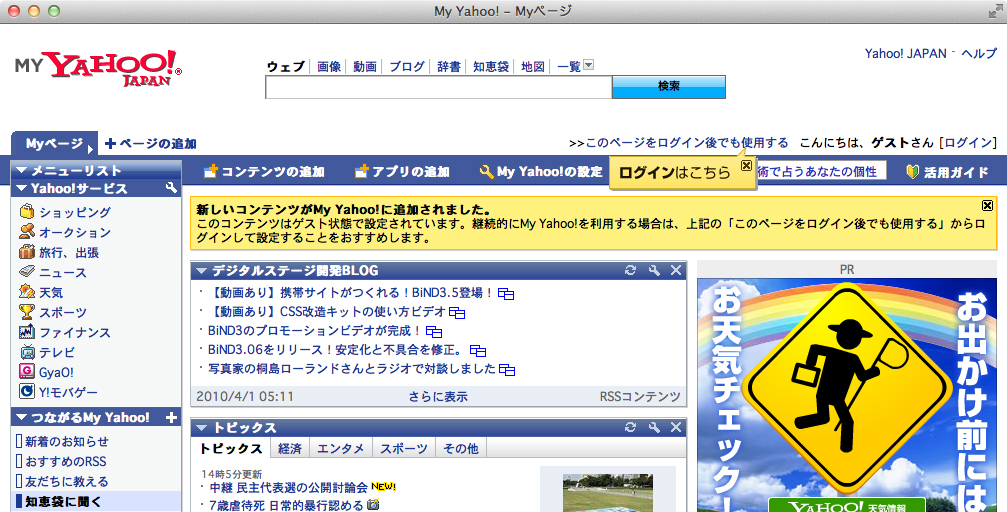The height and width of the screenshot is (512, 1007).
Task: Click the wrench icon in Yahoo!サービス header
Action: (x=171, y=188)
